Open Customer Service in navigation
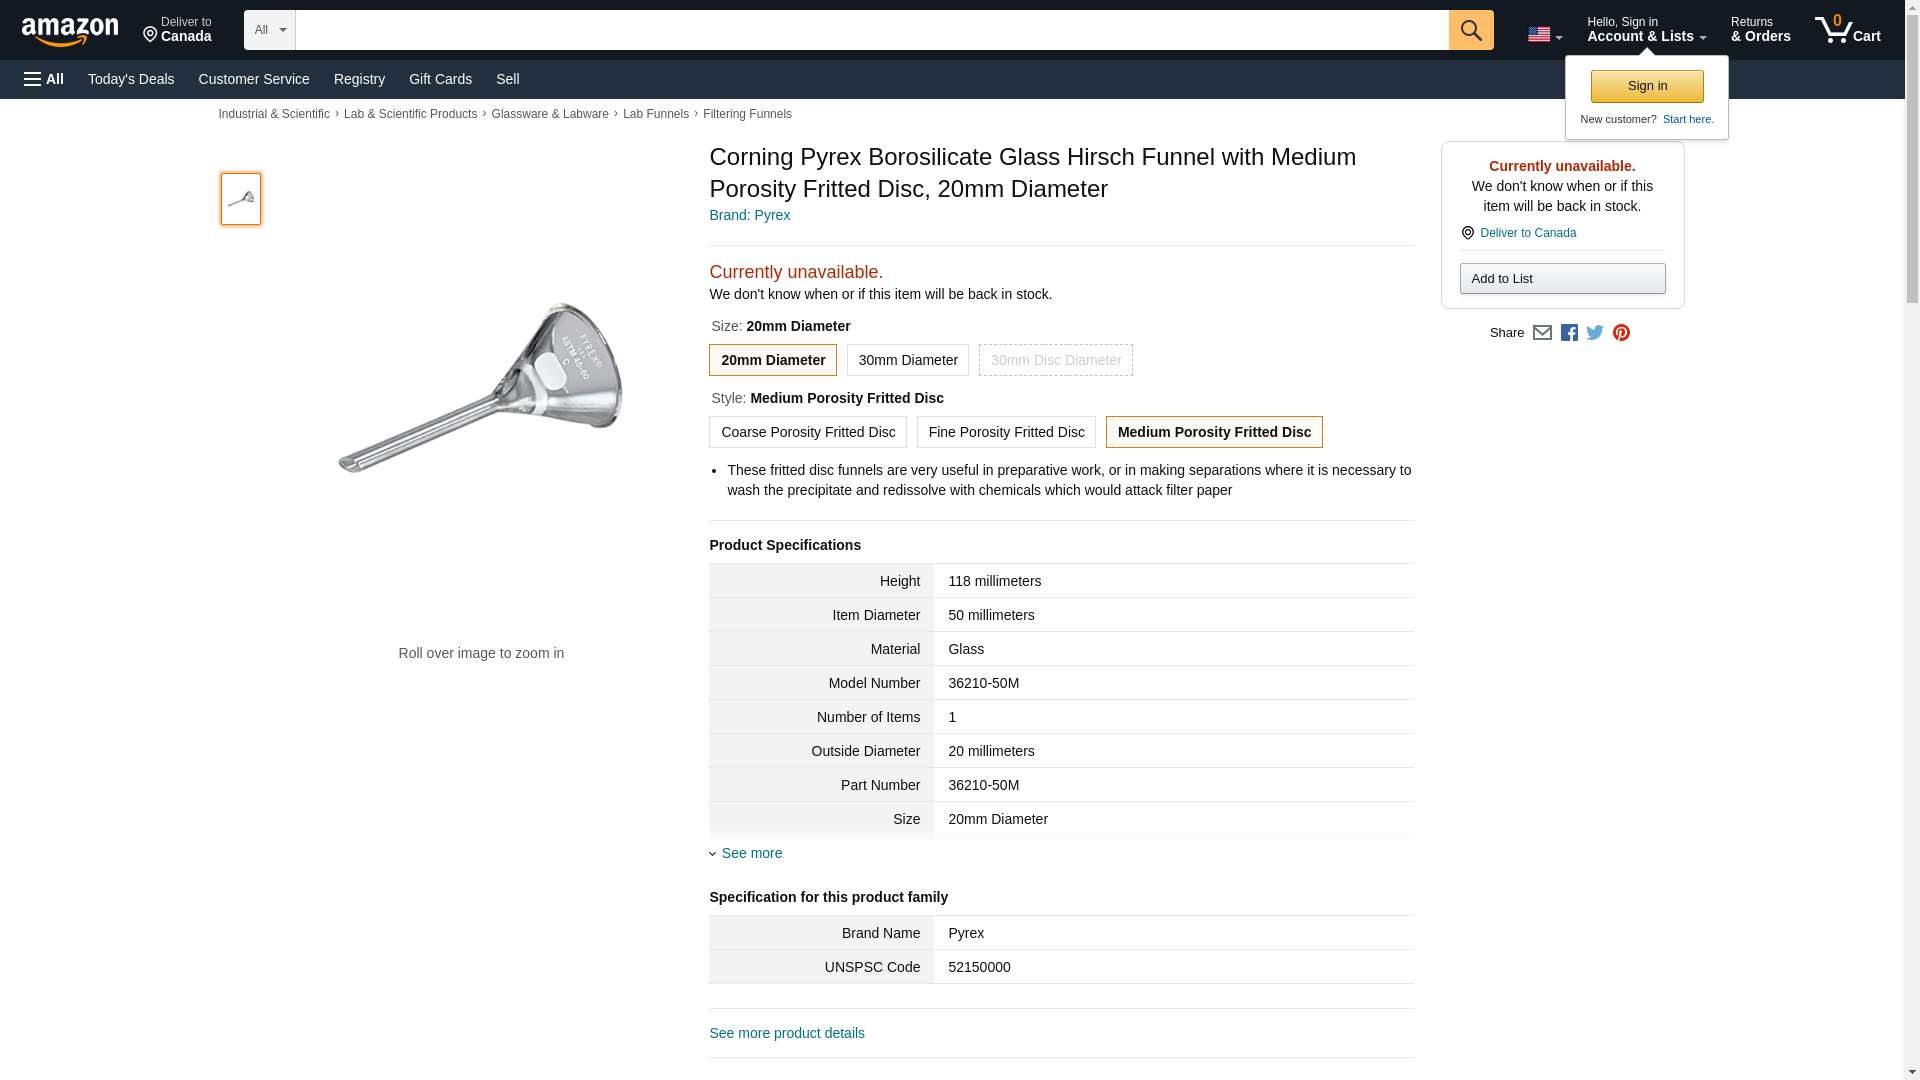 (x=254, y=79)
